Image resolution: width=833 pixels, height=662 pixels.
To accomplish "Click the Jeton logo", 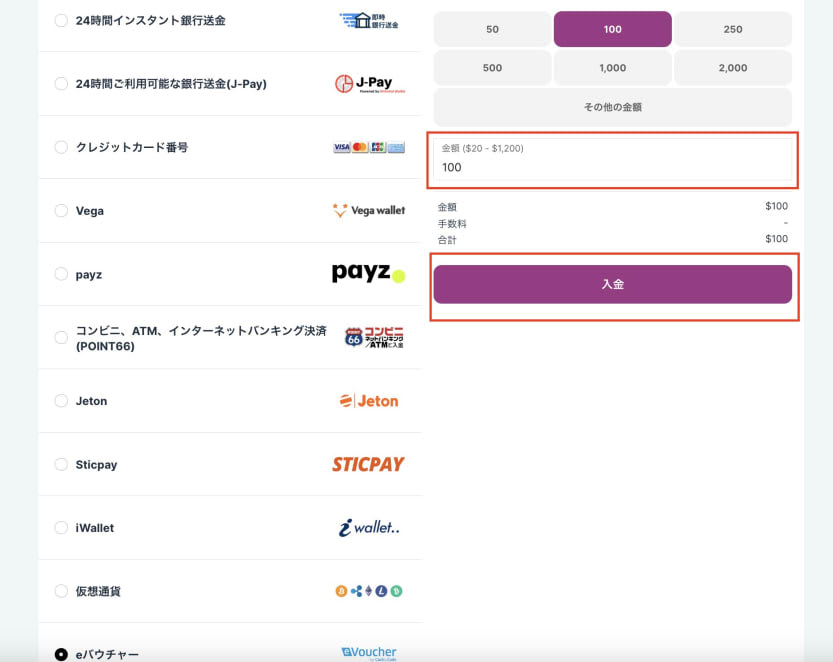I will click(369, 401).
